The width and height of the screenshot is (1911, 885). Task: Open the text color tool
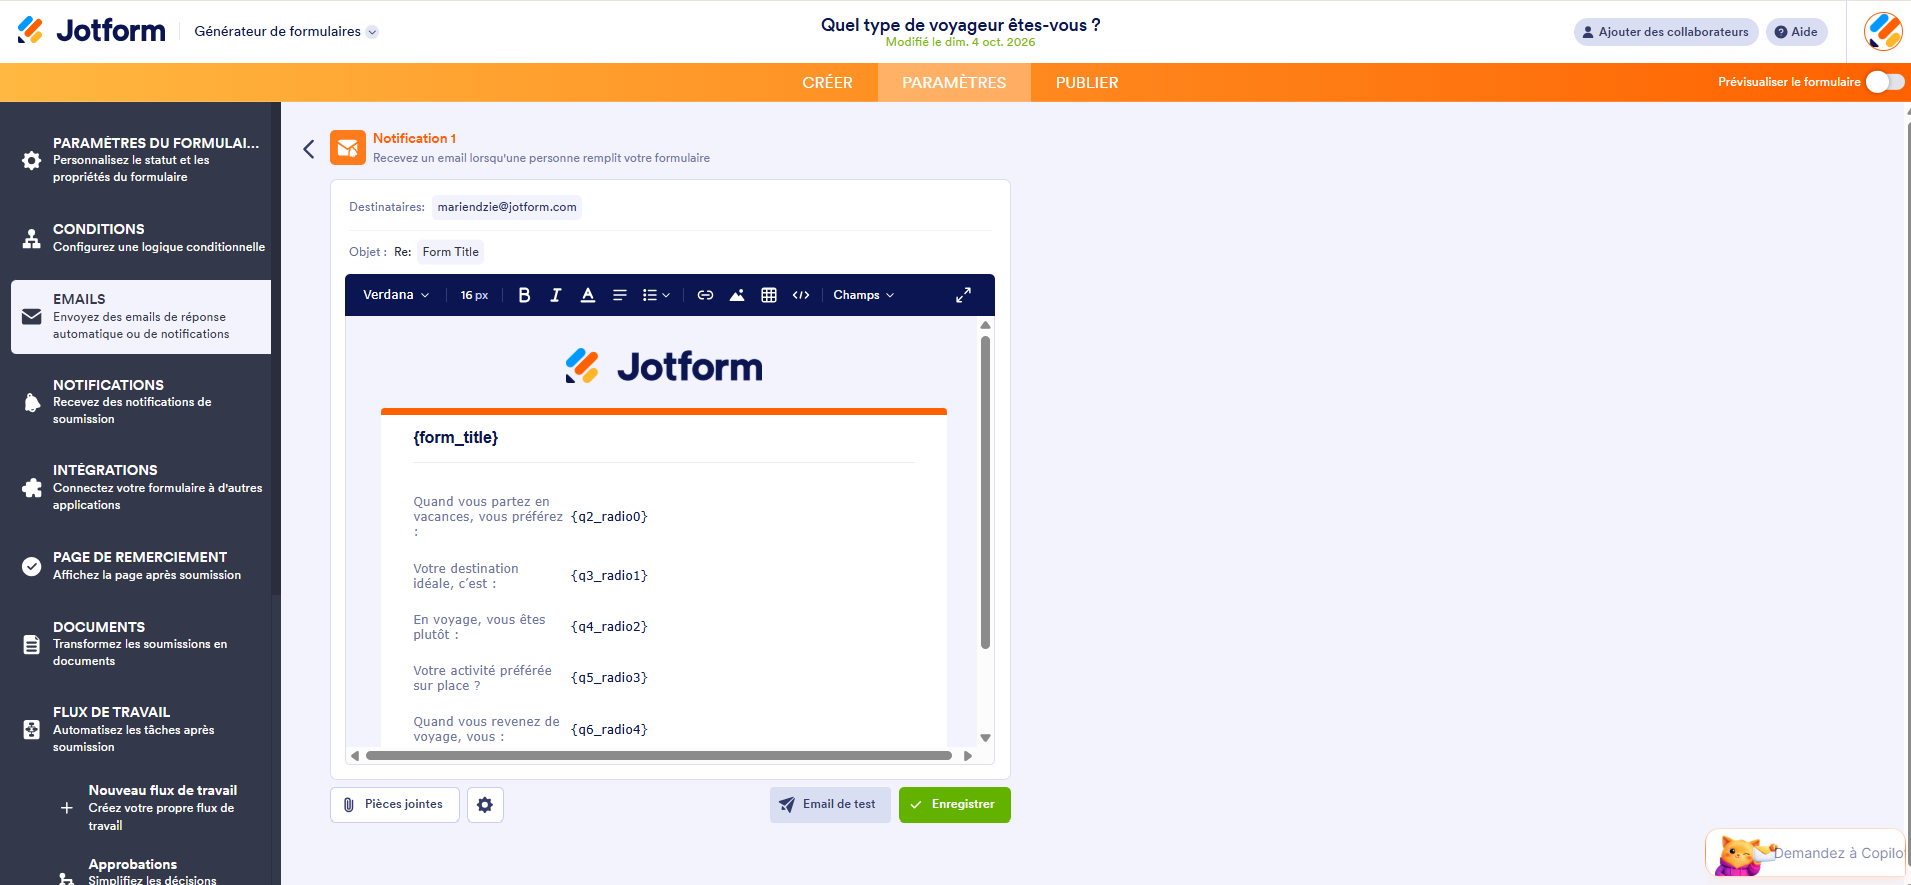588,295
